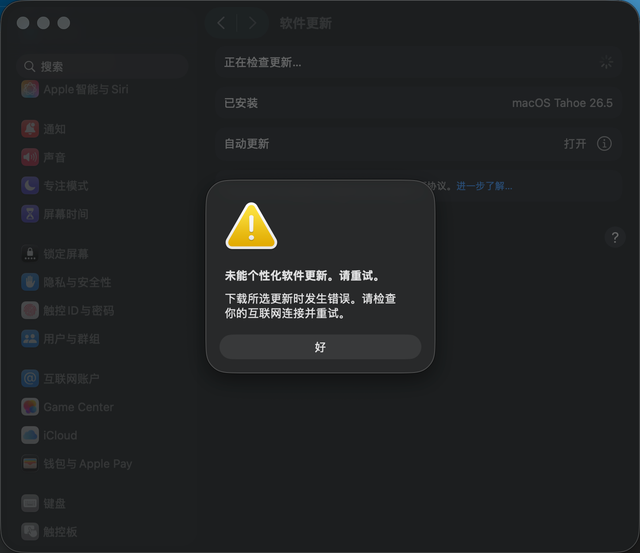The width and height of the screenshot is (640, 553).
Task: Click the 搜索 search field
Action: (102, 66)
